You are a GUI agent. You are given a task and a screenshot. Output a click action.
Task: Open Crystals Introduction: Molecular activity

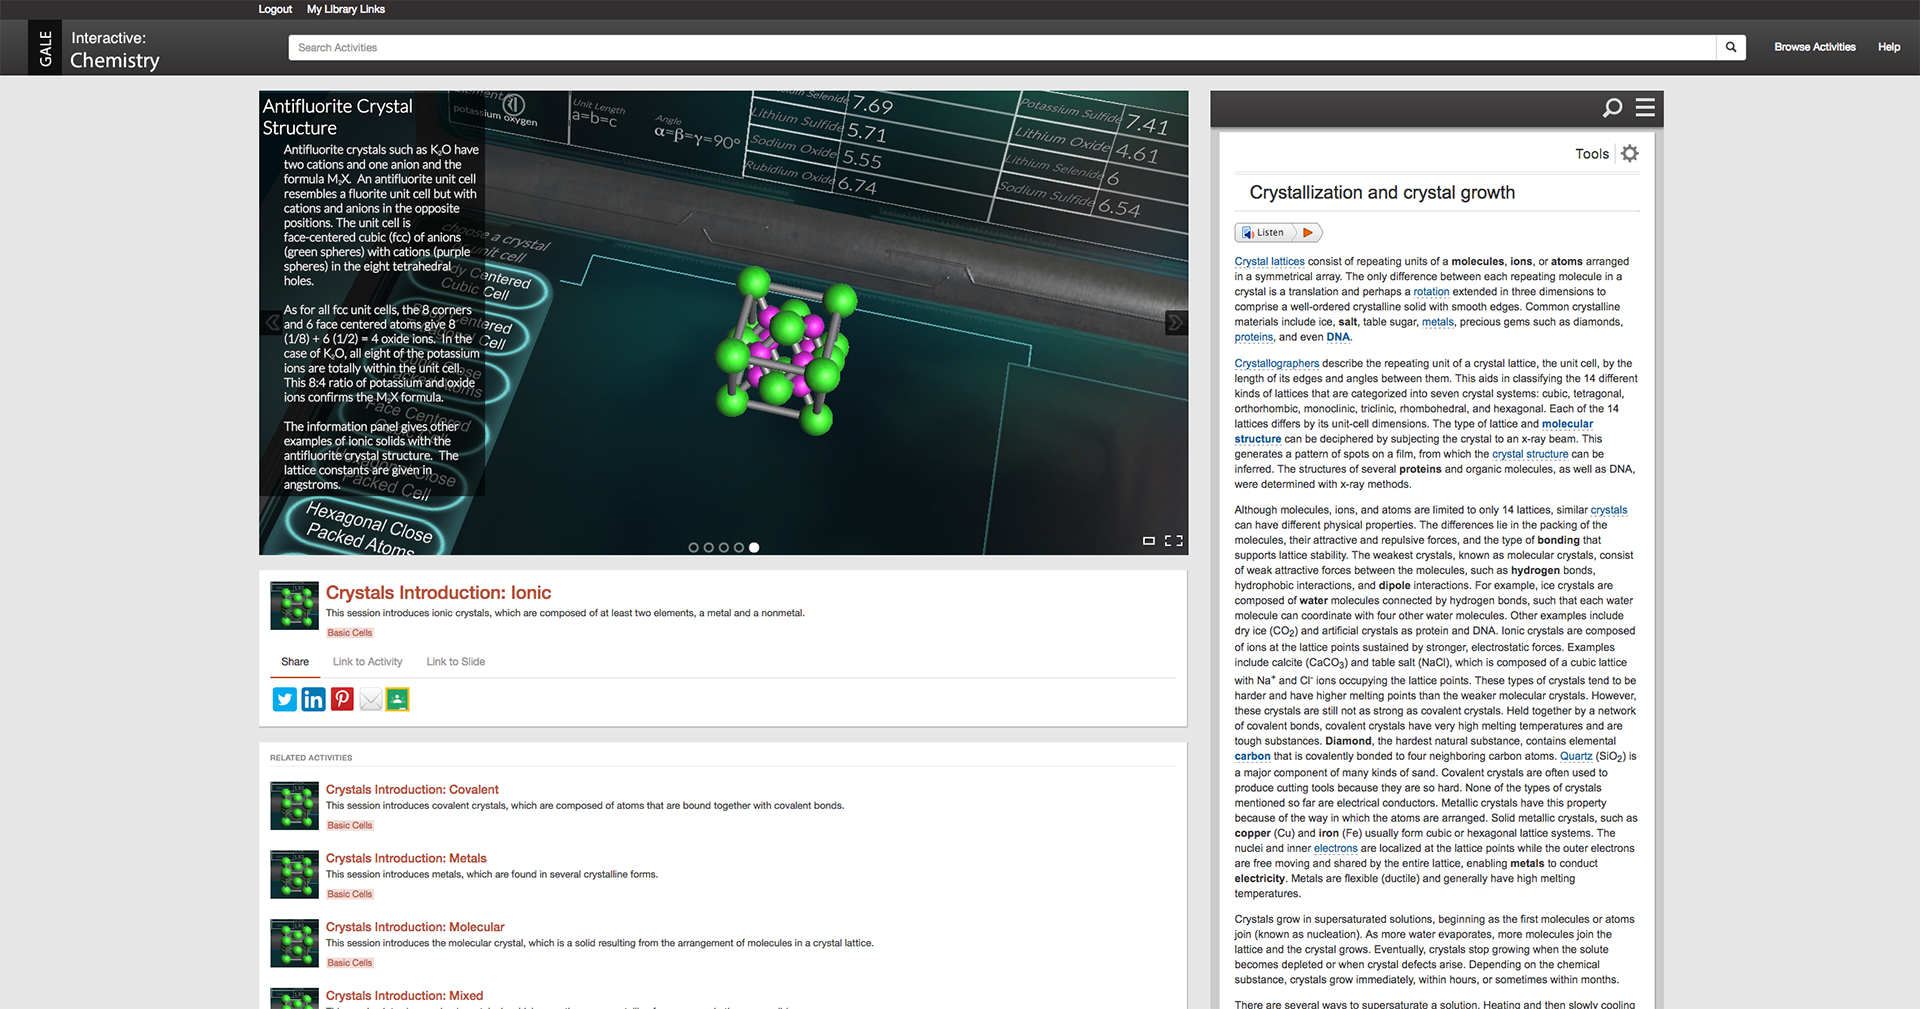click(415, 927)
